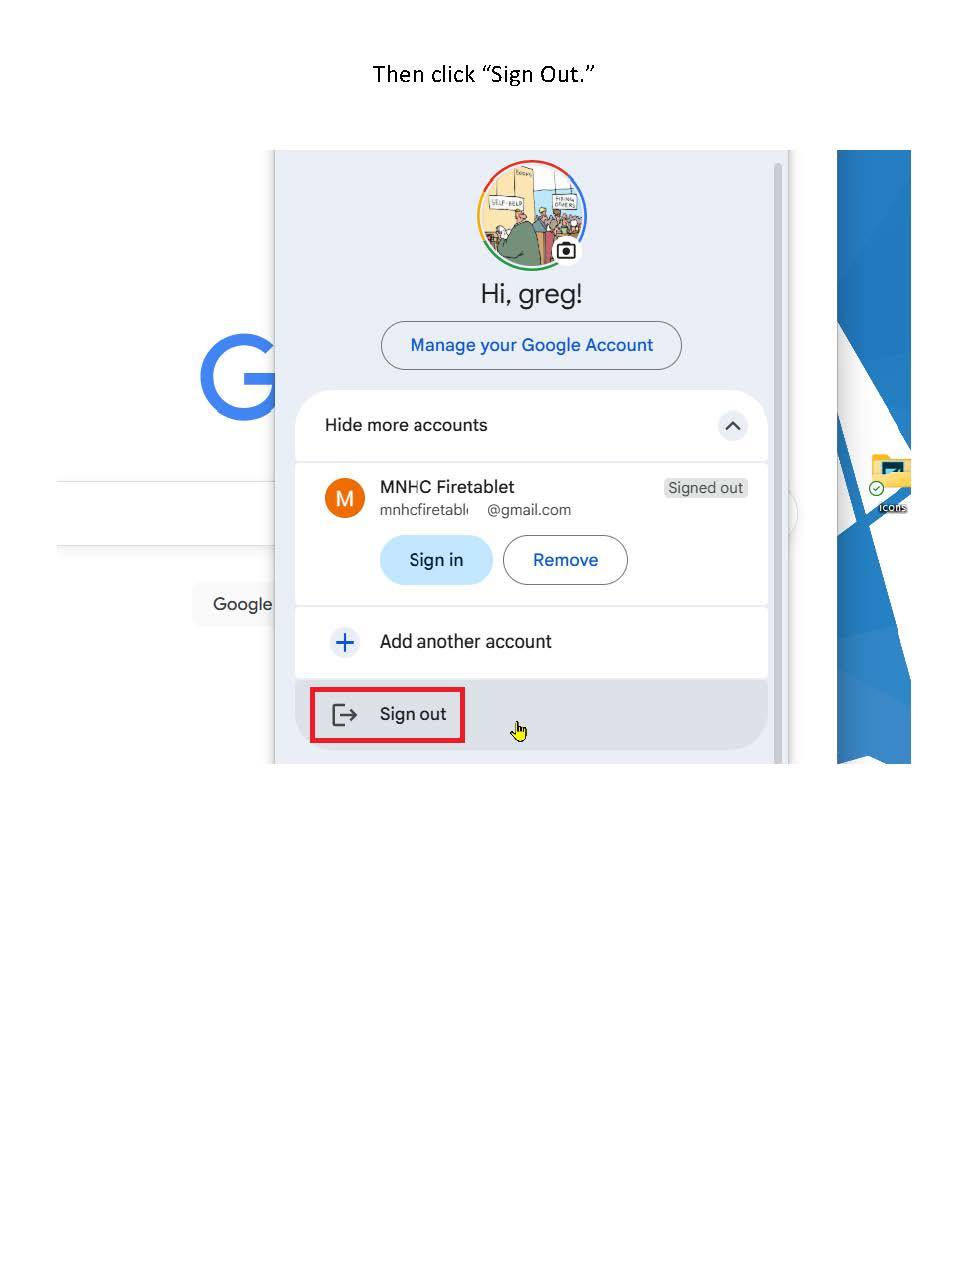This screenshot has width=969, height=1265.
Task: Click the Hide more accounts row
Action: [531, 425]
